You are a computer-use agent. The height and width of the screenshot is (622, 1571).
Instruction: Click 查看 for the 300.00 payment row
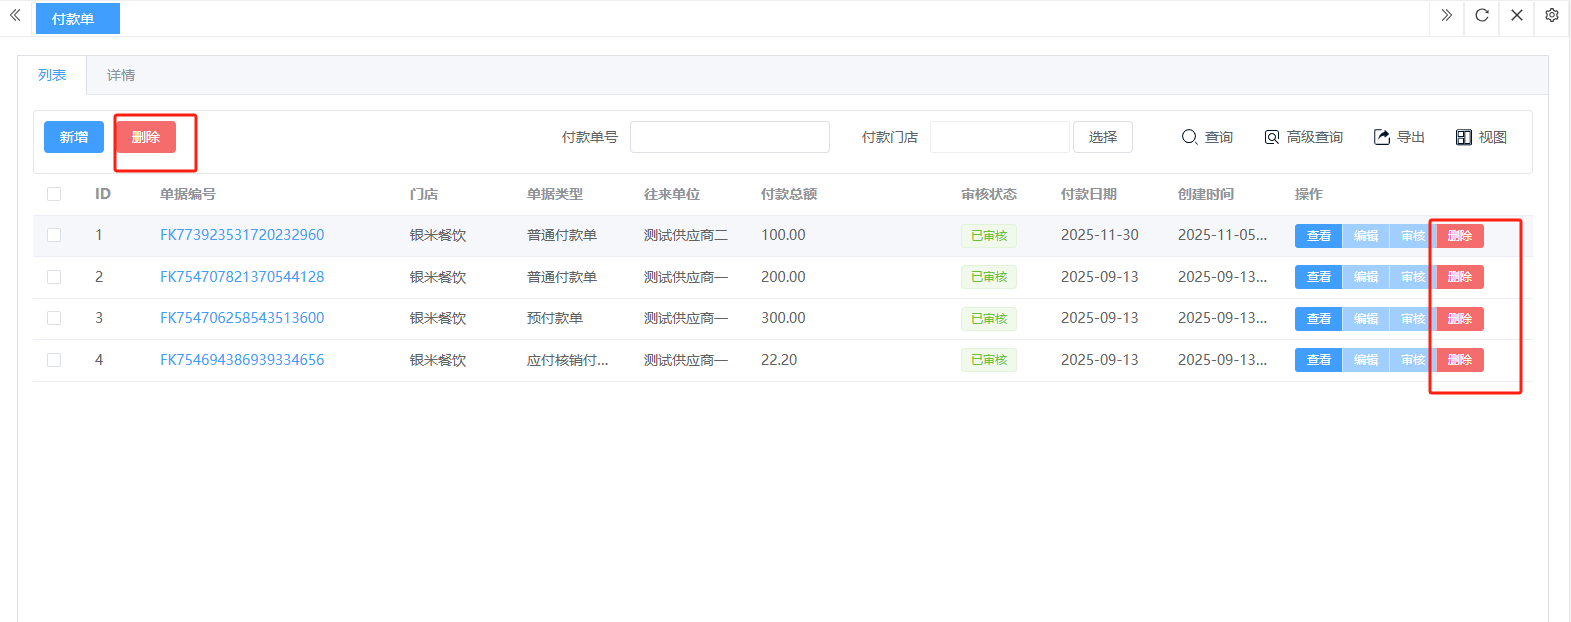tap(1318, 319)
